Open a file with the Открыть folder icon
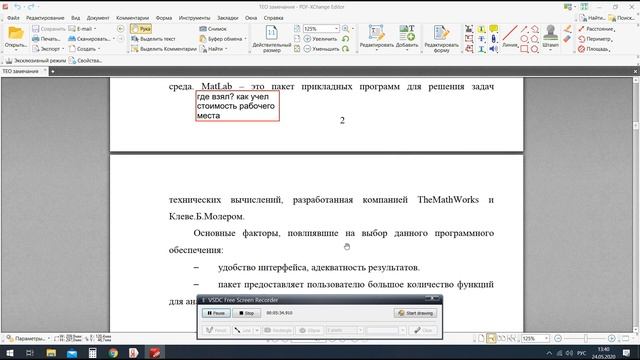640x360 pixels. click(16, 38)
